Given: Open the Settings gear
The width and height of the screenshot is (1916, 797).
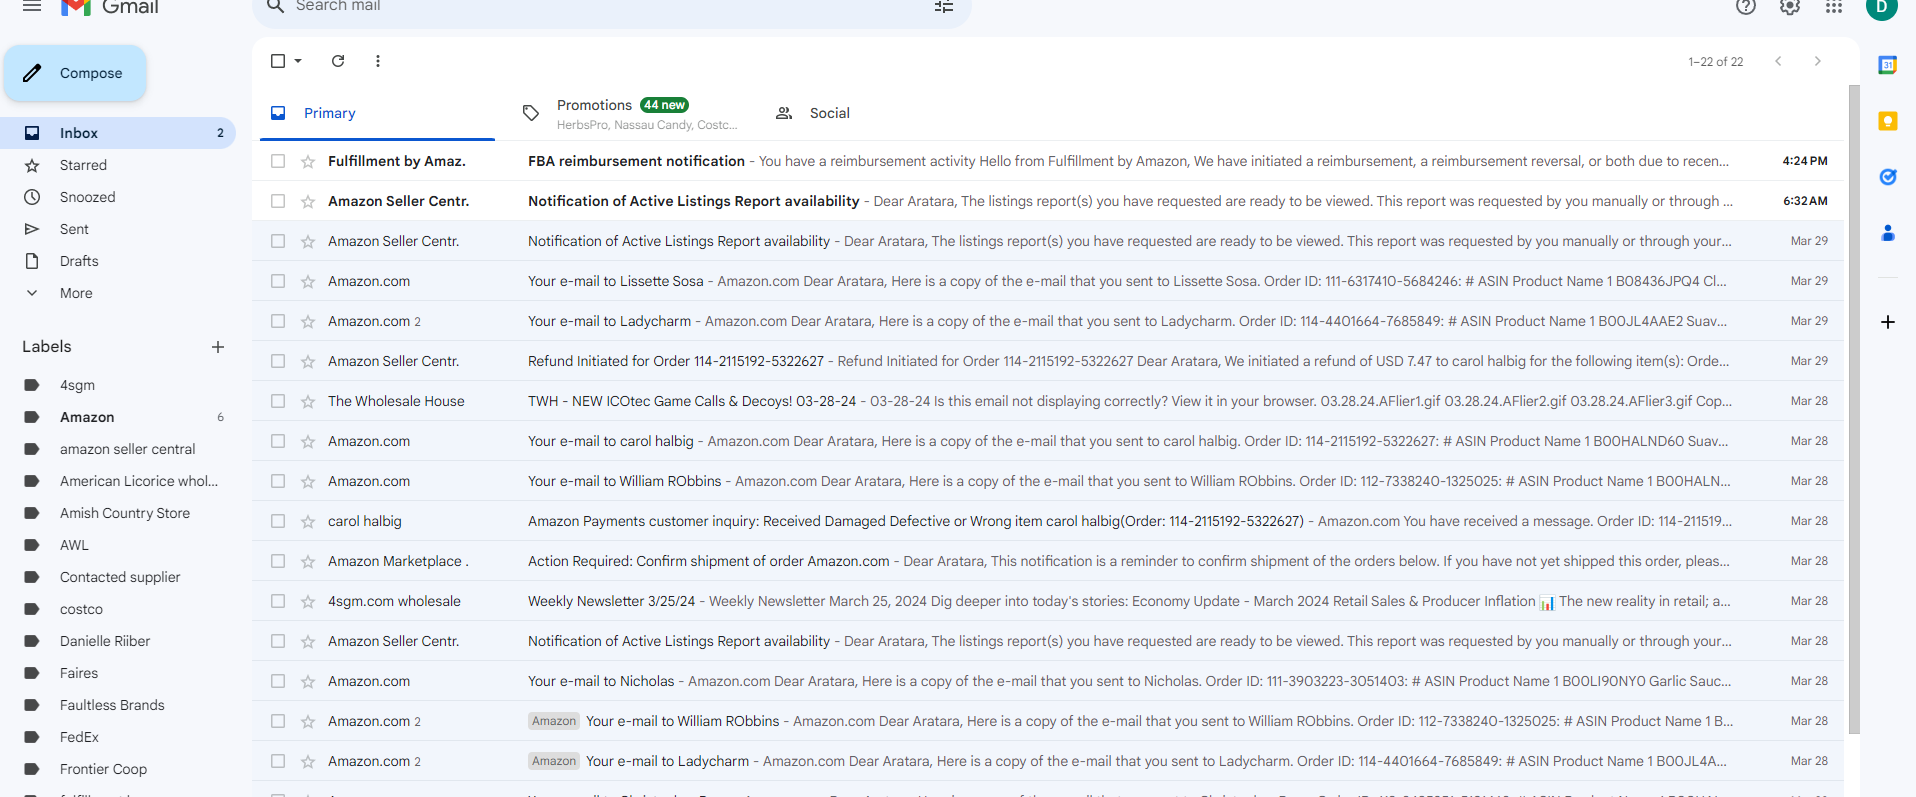Looking at the screenshot, I should (x=1790, y=7).
